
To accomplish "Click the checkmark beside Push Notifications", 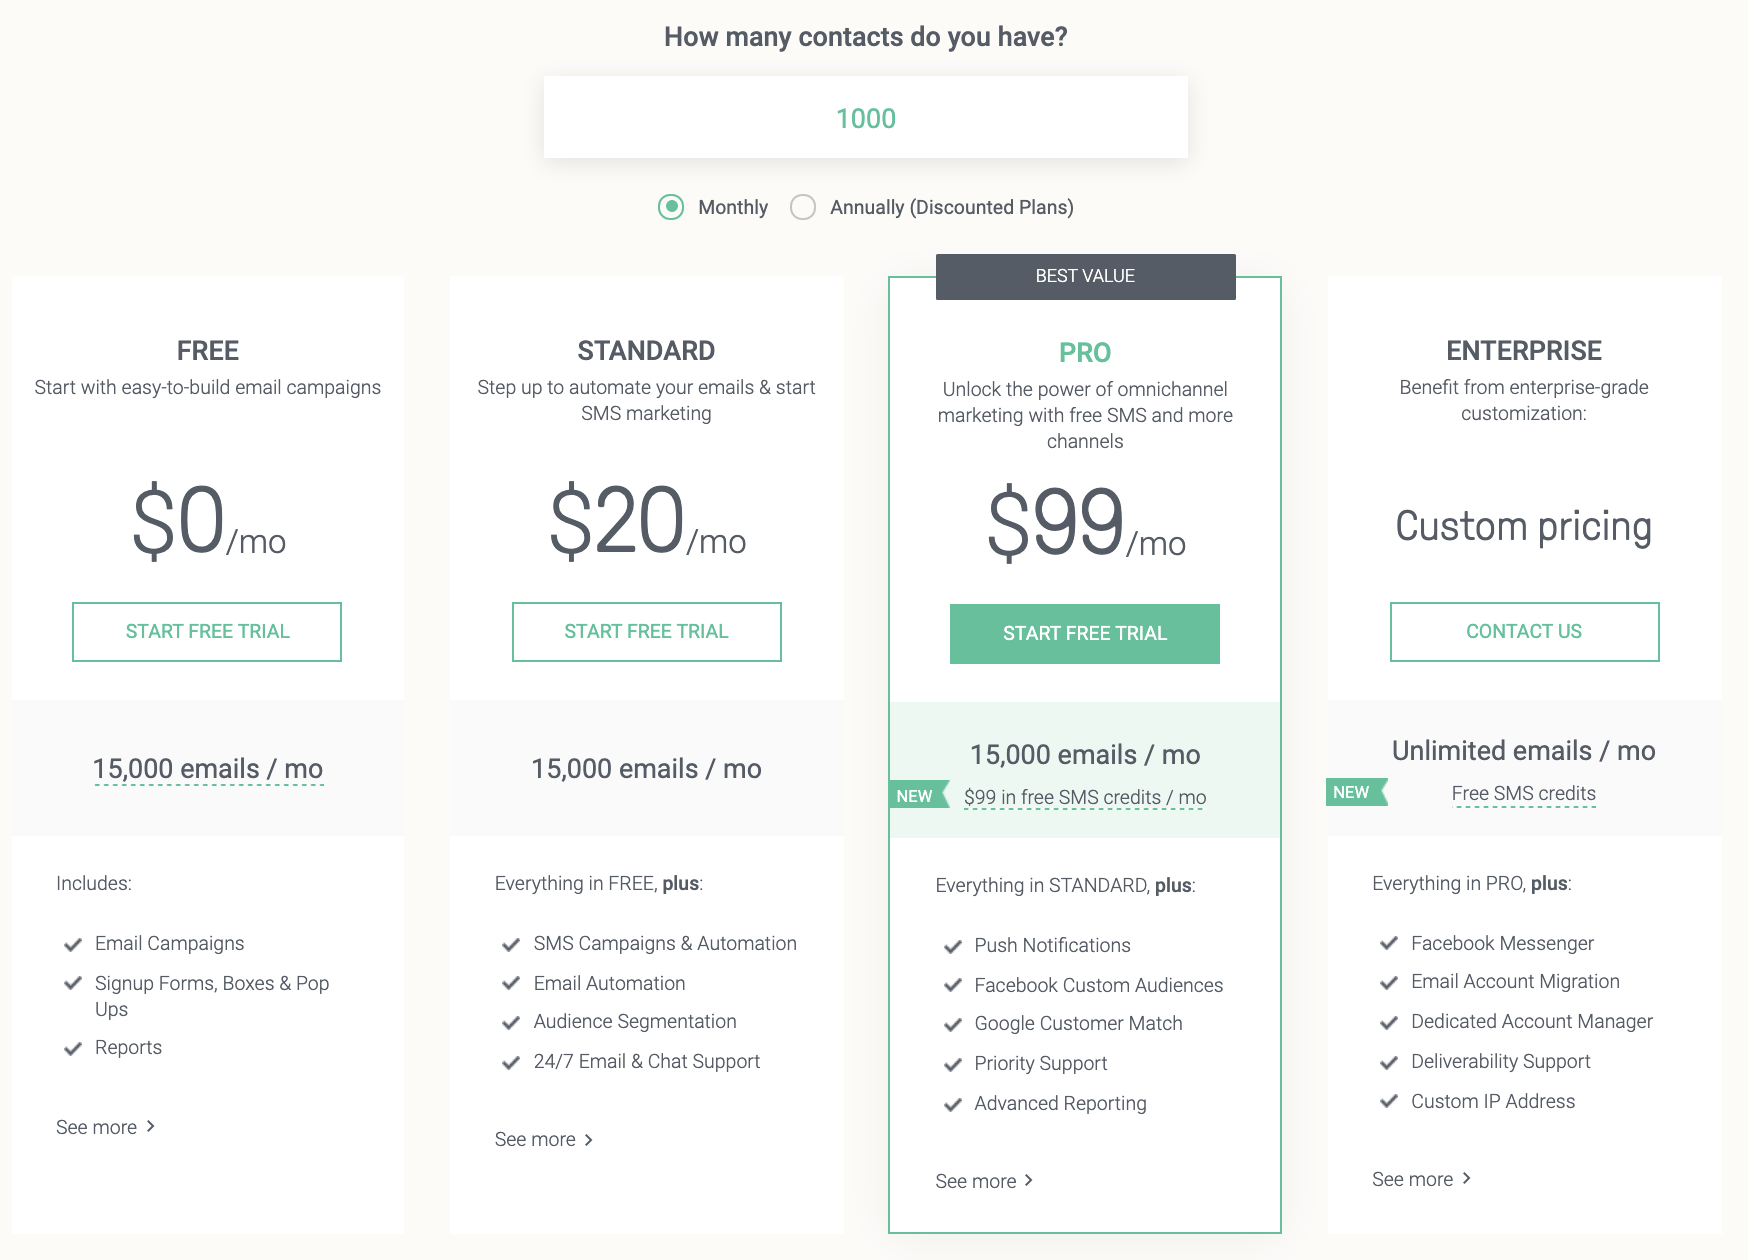I will pos(953,946).
